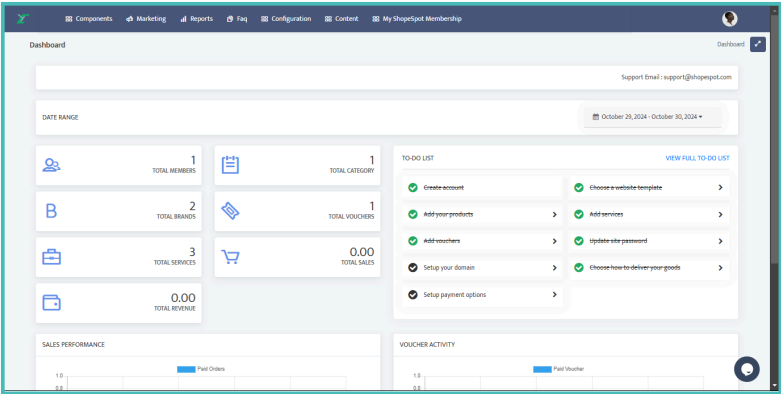Click Choose a website template check mark
Image resolution: width=781 pixels, height=394 pixels.
pyautogui.click(x=579, y=188)
